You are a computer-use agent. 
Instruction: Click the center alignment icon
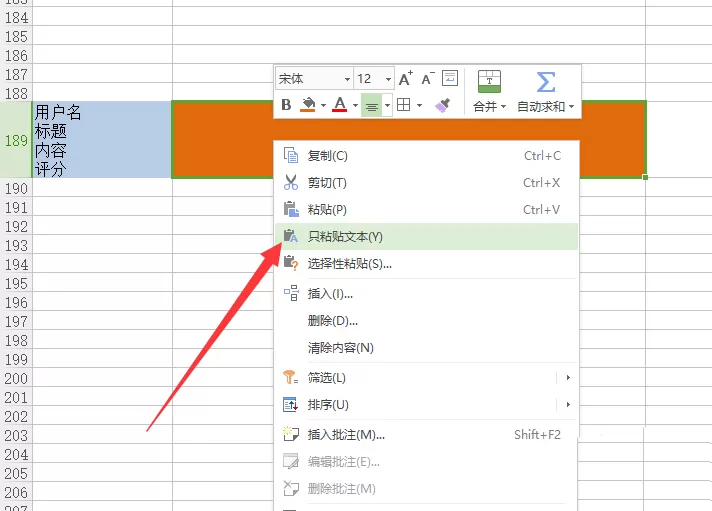(x=372, y=106)
